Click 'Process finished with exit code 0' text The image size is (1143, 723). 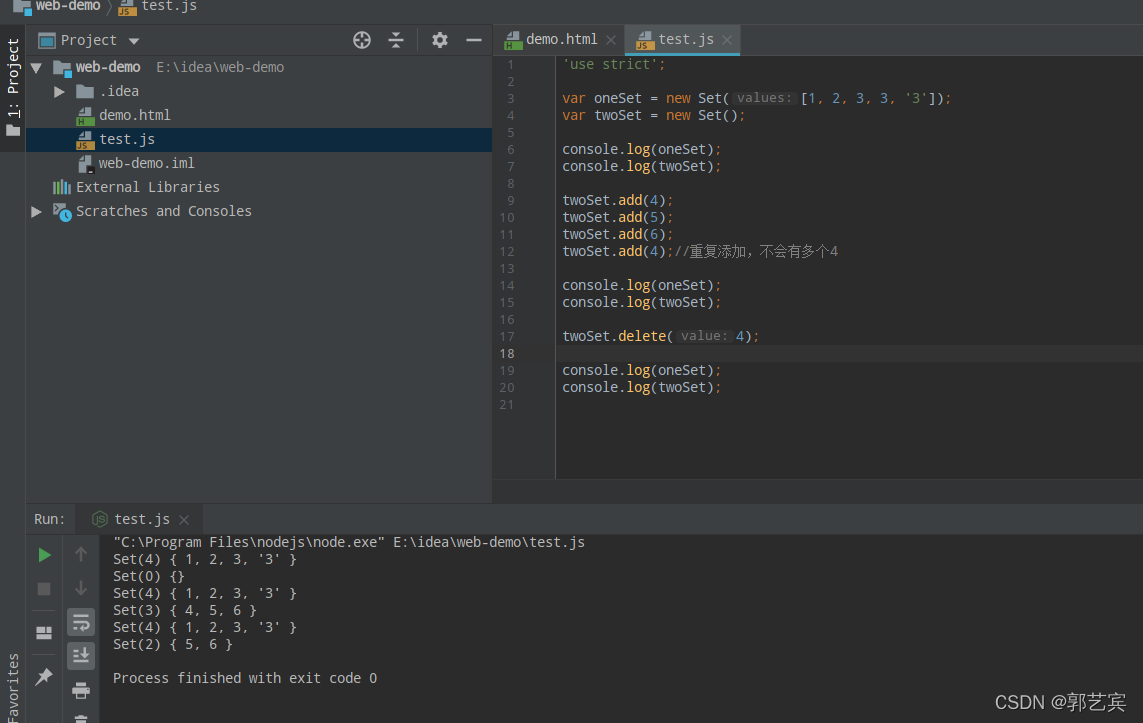click(245, 678)
